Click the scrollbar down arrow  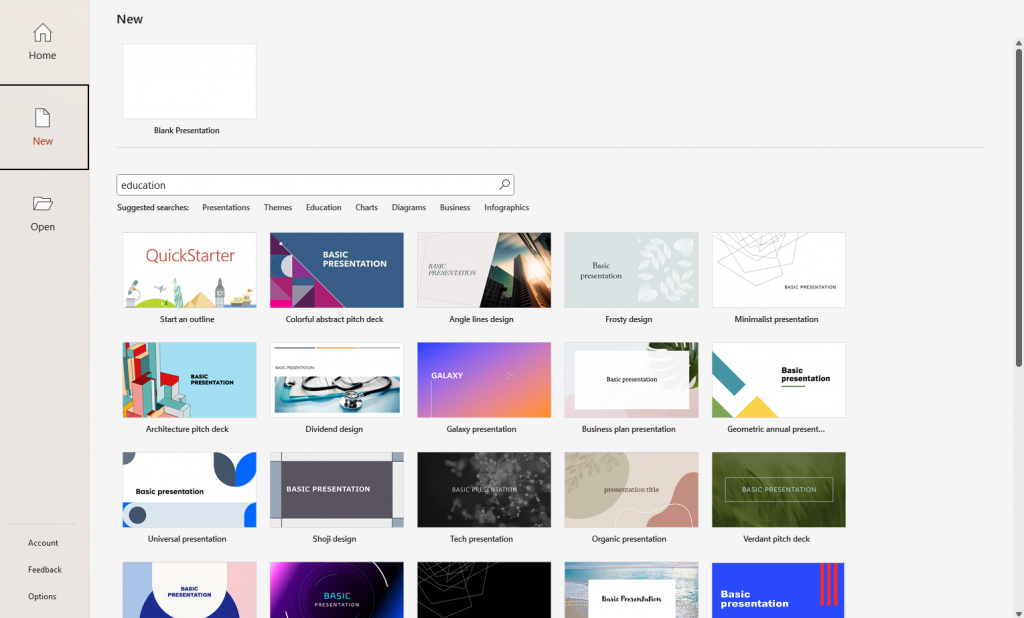click(x=1018, y=612)
